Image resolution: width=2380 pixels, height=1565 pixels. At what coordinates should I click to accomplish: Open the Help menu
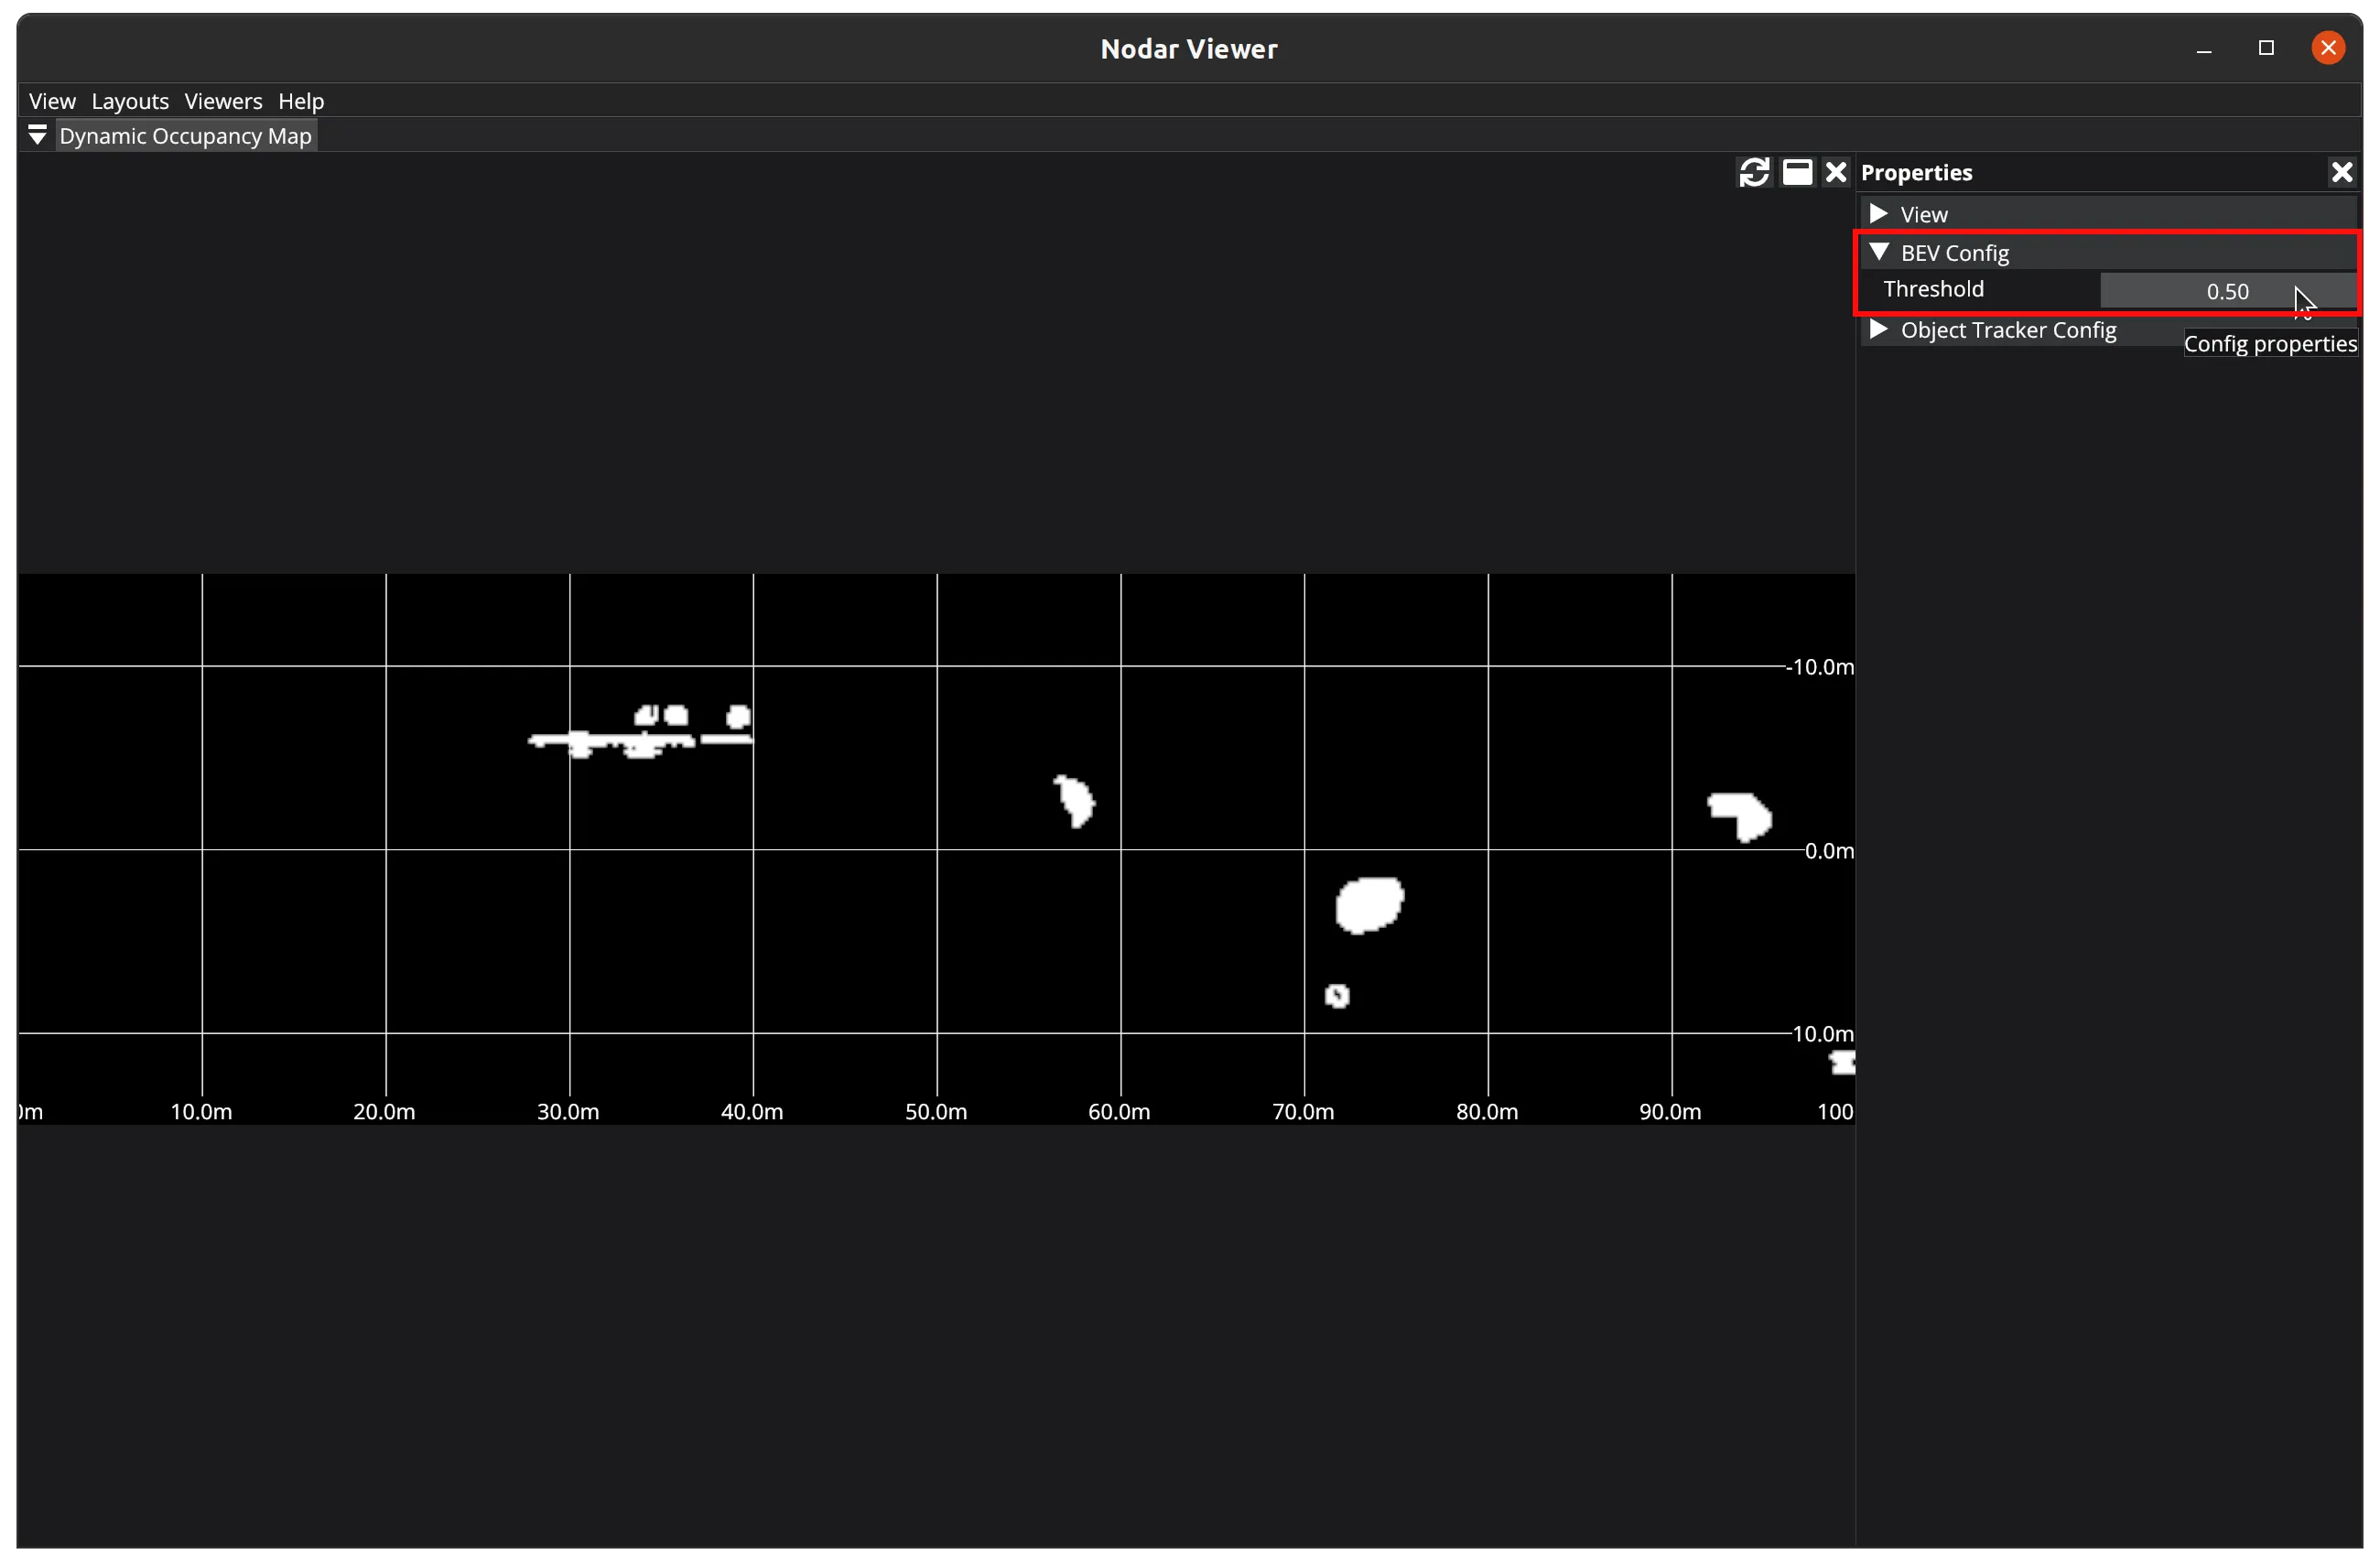click(301, 101)
